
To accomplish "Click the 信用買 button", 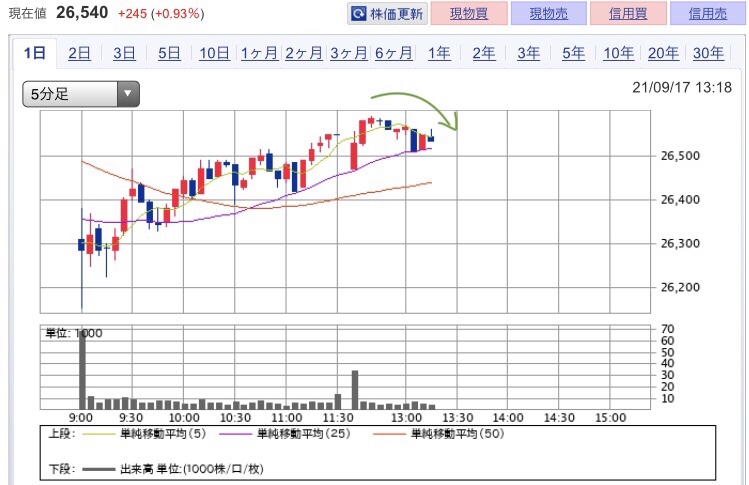I will [628, 13].
